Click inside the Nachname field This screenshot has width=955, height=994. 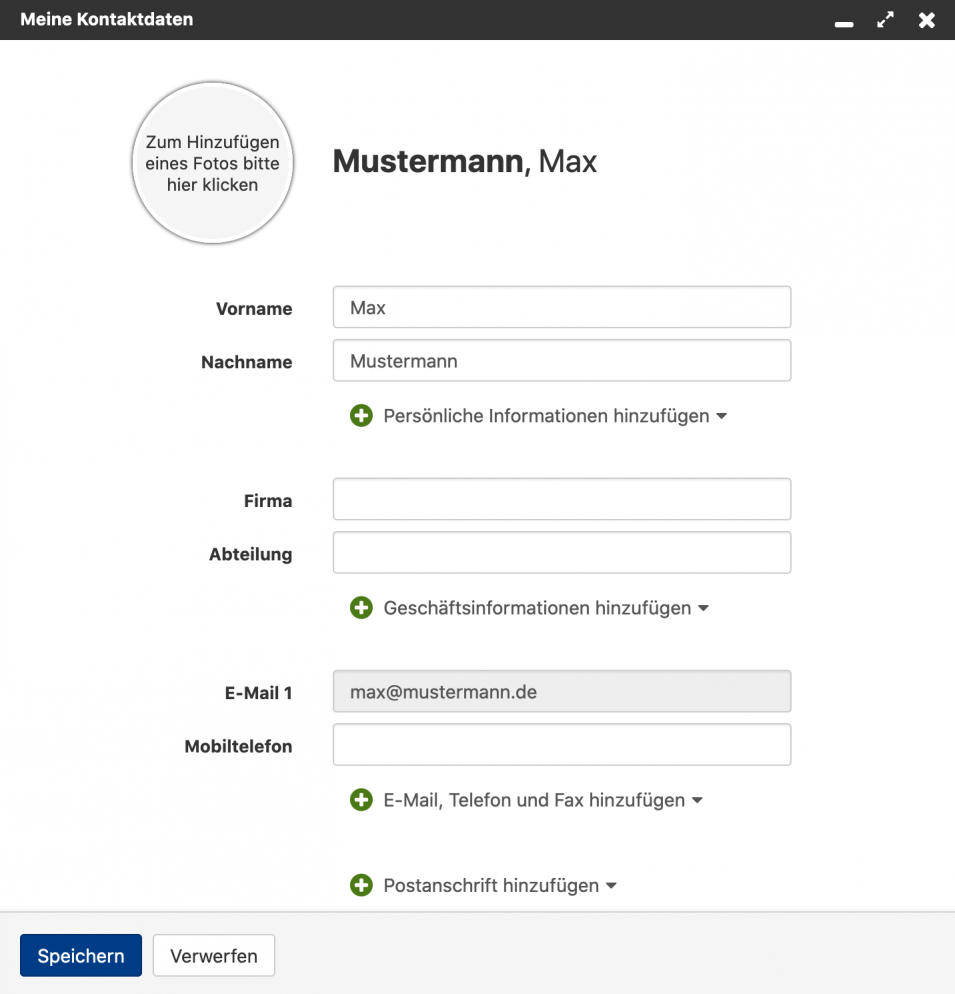pos(561,360)
